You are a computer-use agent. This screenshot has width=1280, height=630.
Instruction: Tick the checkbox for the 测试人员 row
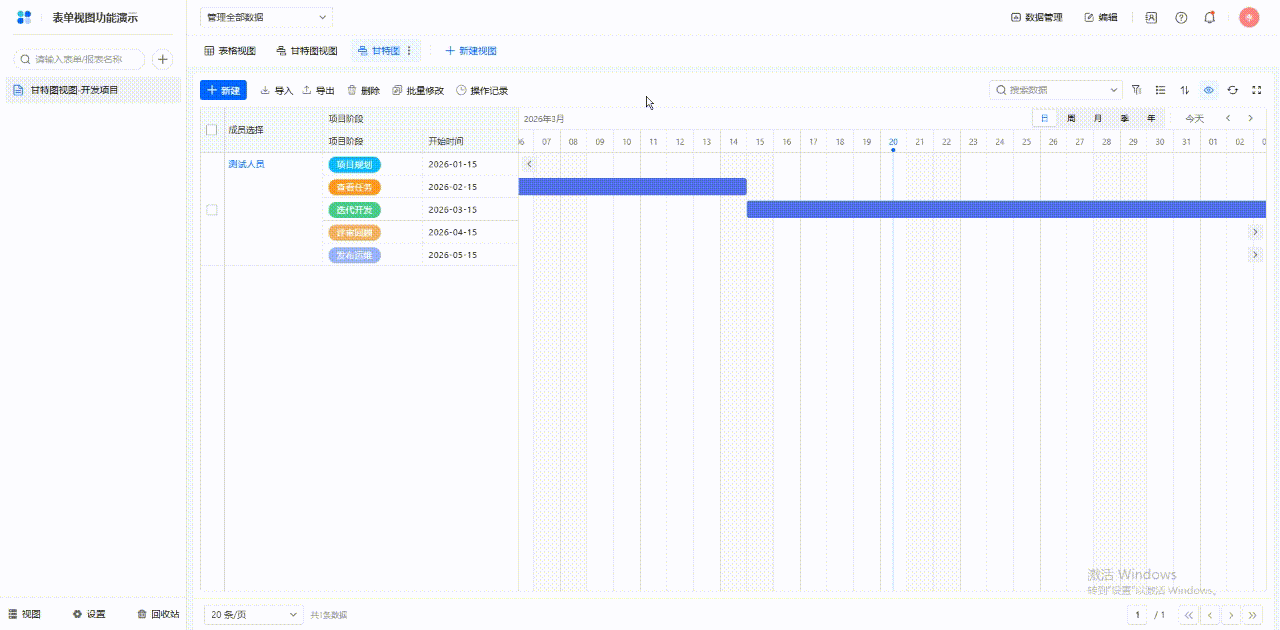pos(211,210)
